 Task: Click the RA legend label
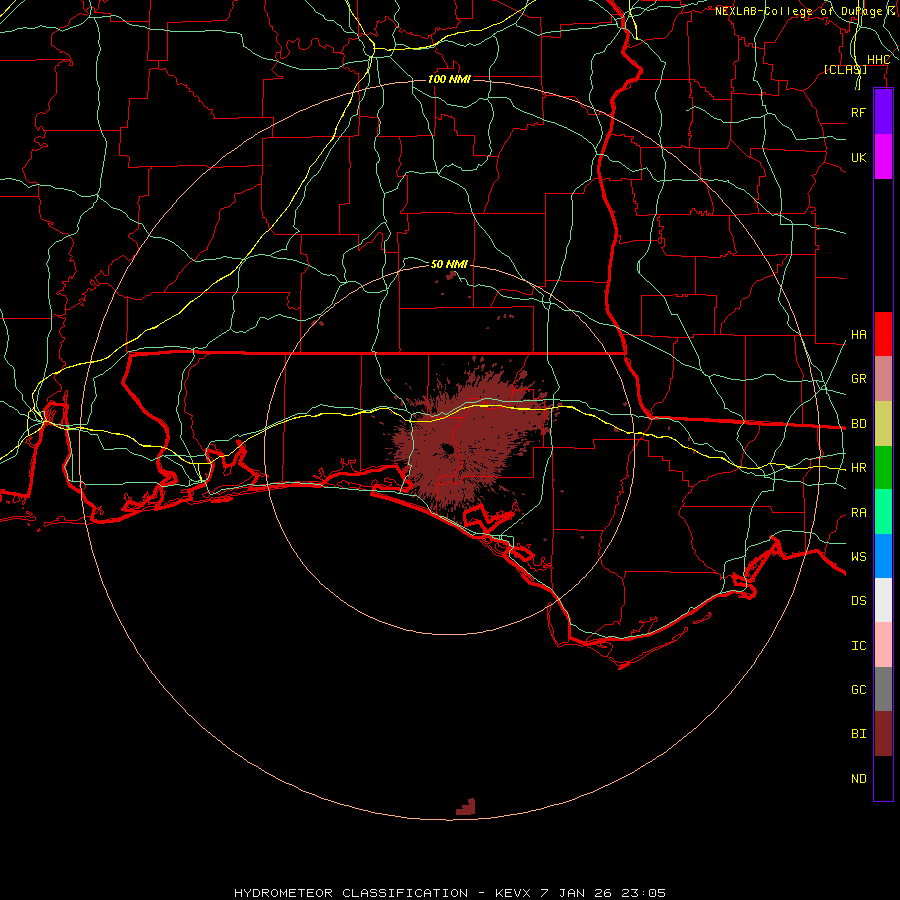pos(858,513)
